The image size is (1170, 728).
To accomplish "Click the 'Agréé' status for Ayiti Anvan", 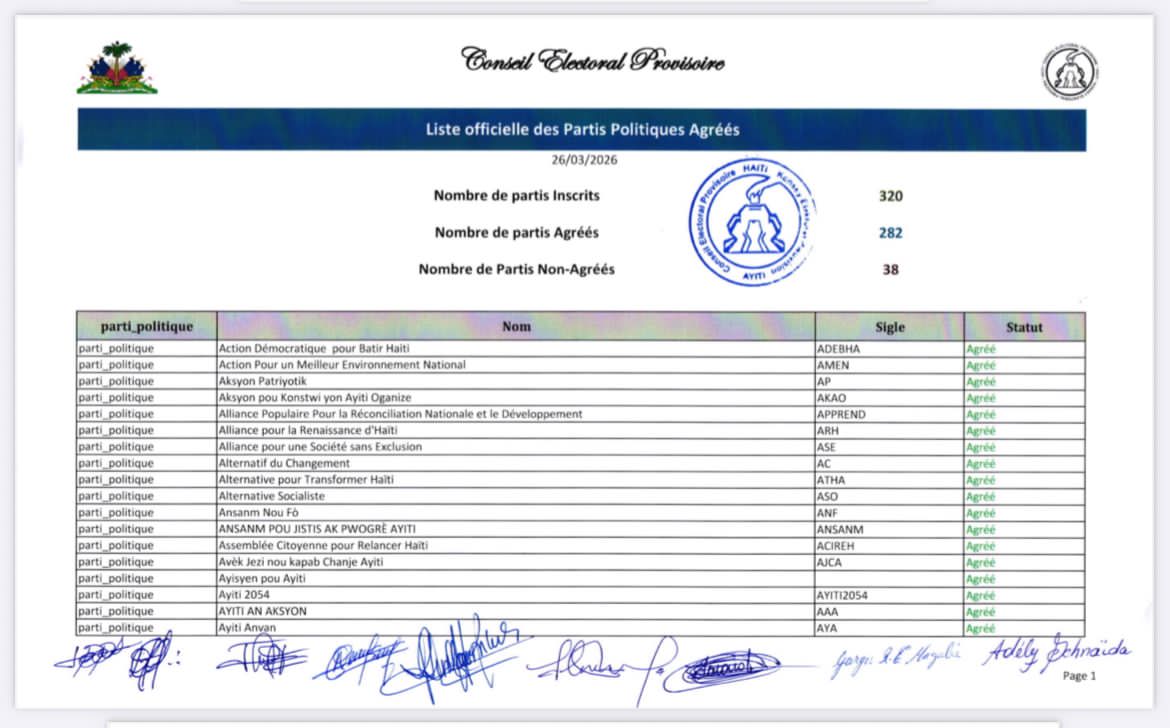I will point(980,628).
